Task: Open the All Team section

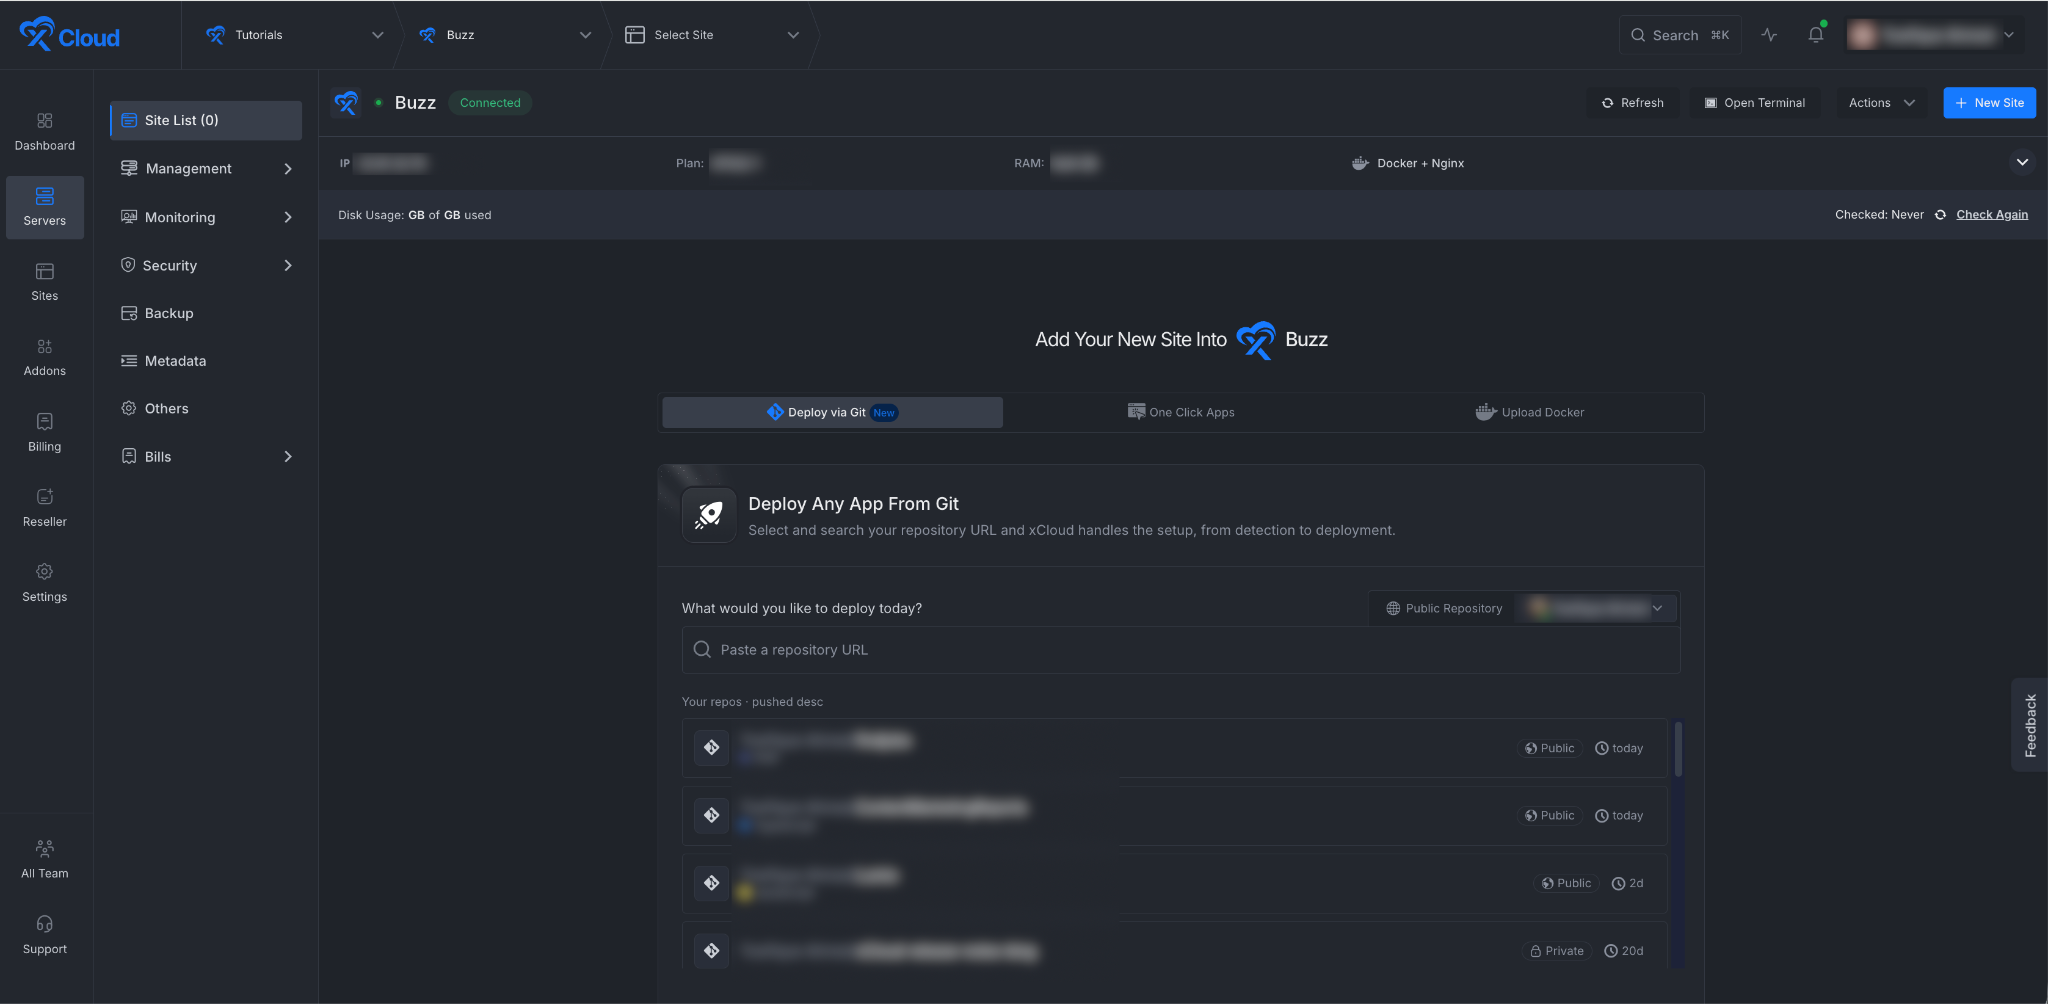Action: click(45, 860)
